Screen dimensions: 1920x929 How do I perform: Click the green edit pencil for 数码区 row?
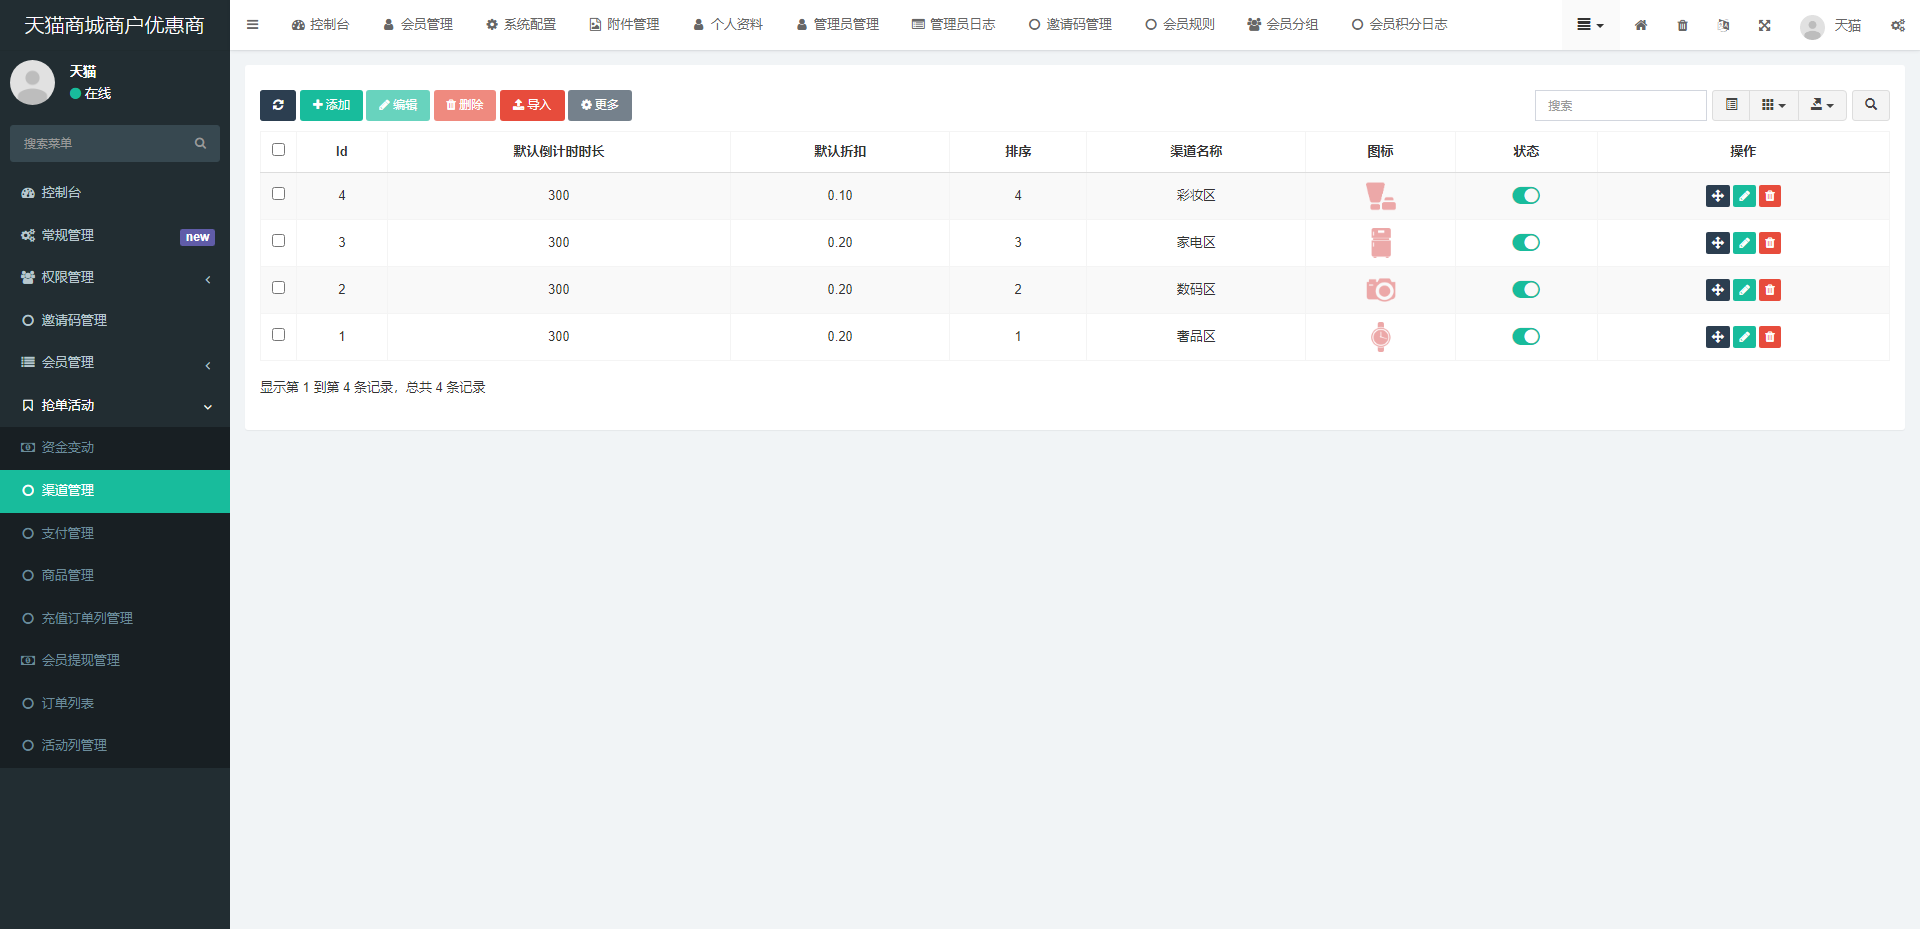point(1744,290)
